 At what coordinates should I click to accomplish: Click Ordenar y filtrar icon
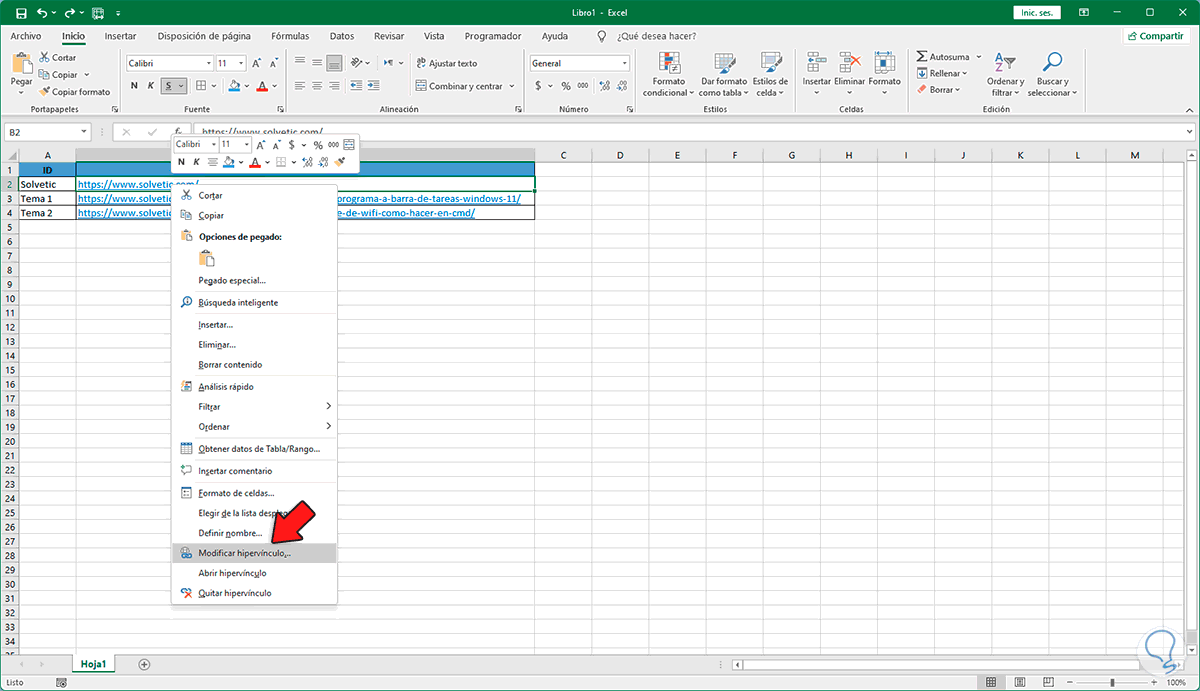pyautogui.click(x=1006, y=63)
